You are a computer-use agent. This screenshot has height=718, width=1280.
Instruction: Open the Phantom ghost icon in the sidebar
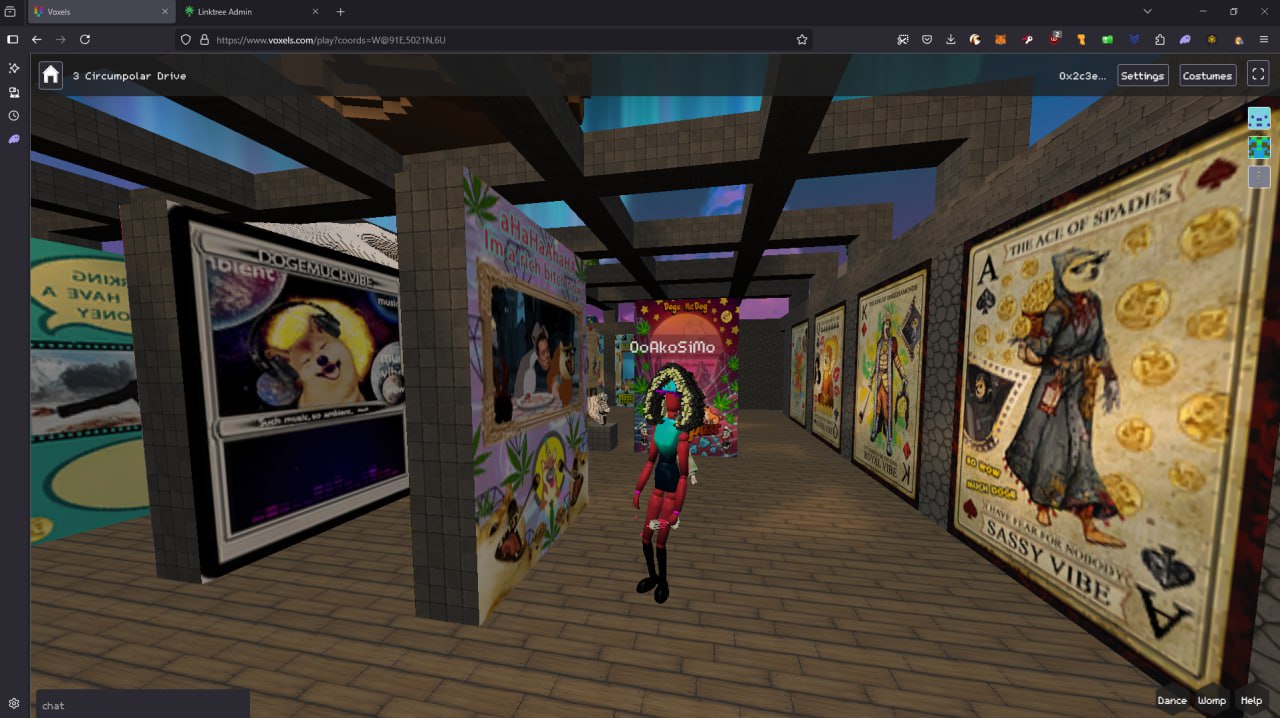click(14, 139)
